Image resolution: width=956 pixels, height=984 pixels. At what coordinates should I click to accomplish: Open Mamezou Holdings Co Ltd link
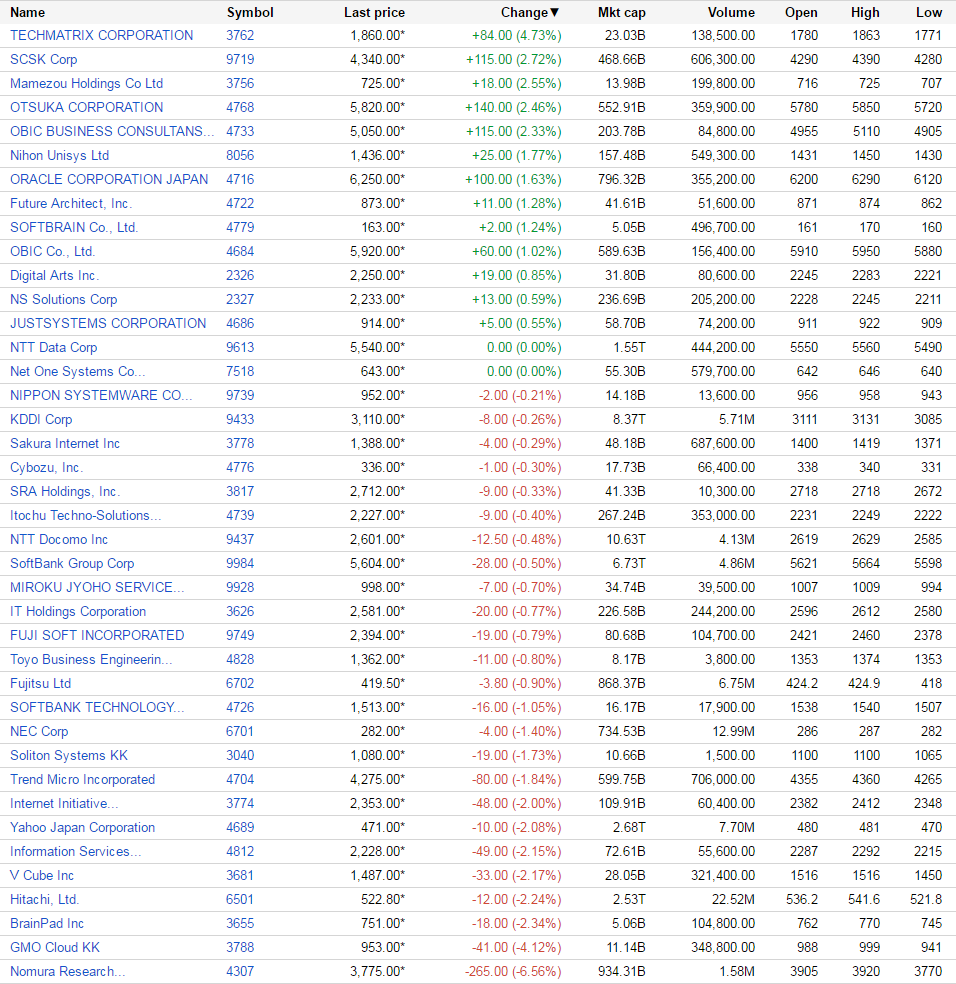coord(87,83)
